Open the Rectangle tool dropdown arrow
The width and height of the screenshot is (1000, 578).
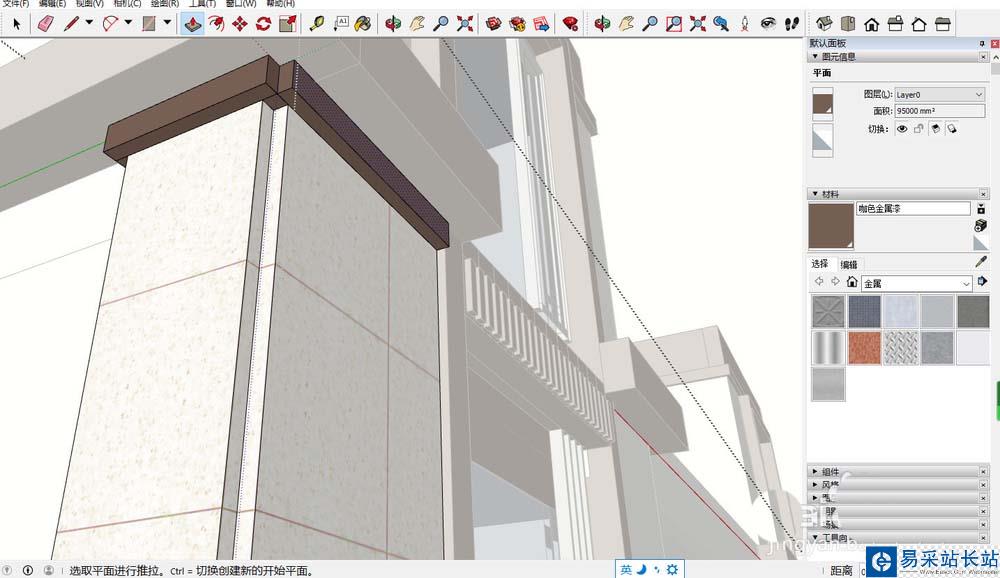167,23
